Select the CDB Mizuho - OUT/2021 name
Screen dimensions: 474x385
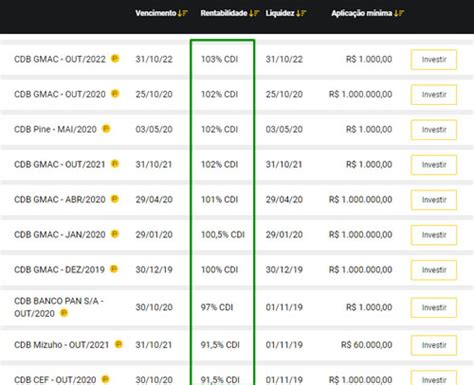click(x=61, y=345)
